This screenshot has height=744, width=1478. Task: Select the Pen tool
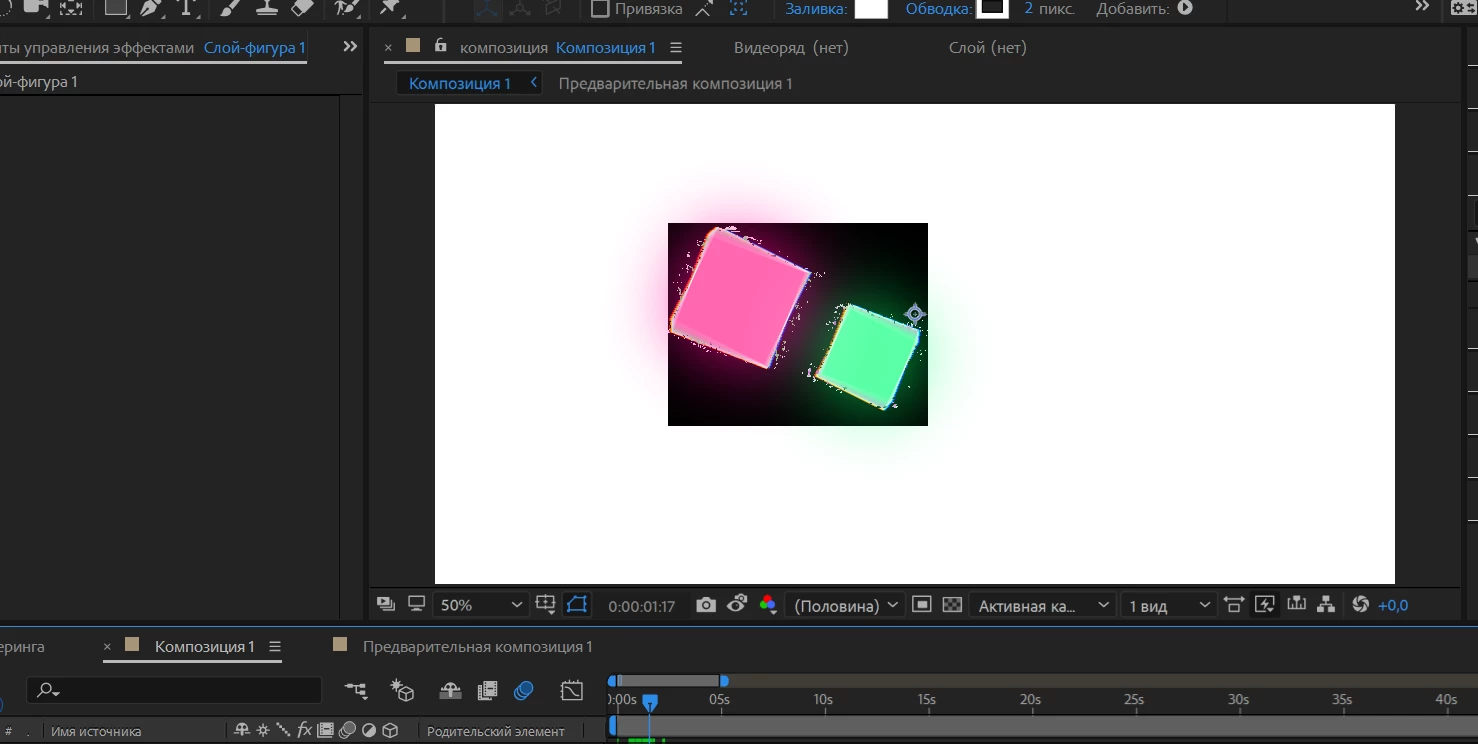[151, 8]
